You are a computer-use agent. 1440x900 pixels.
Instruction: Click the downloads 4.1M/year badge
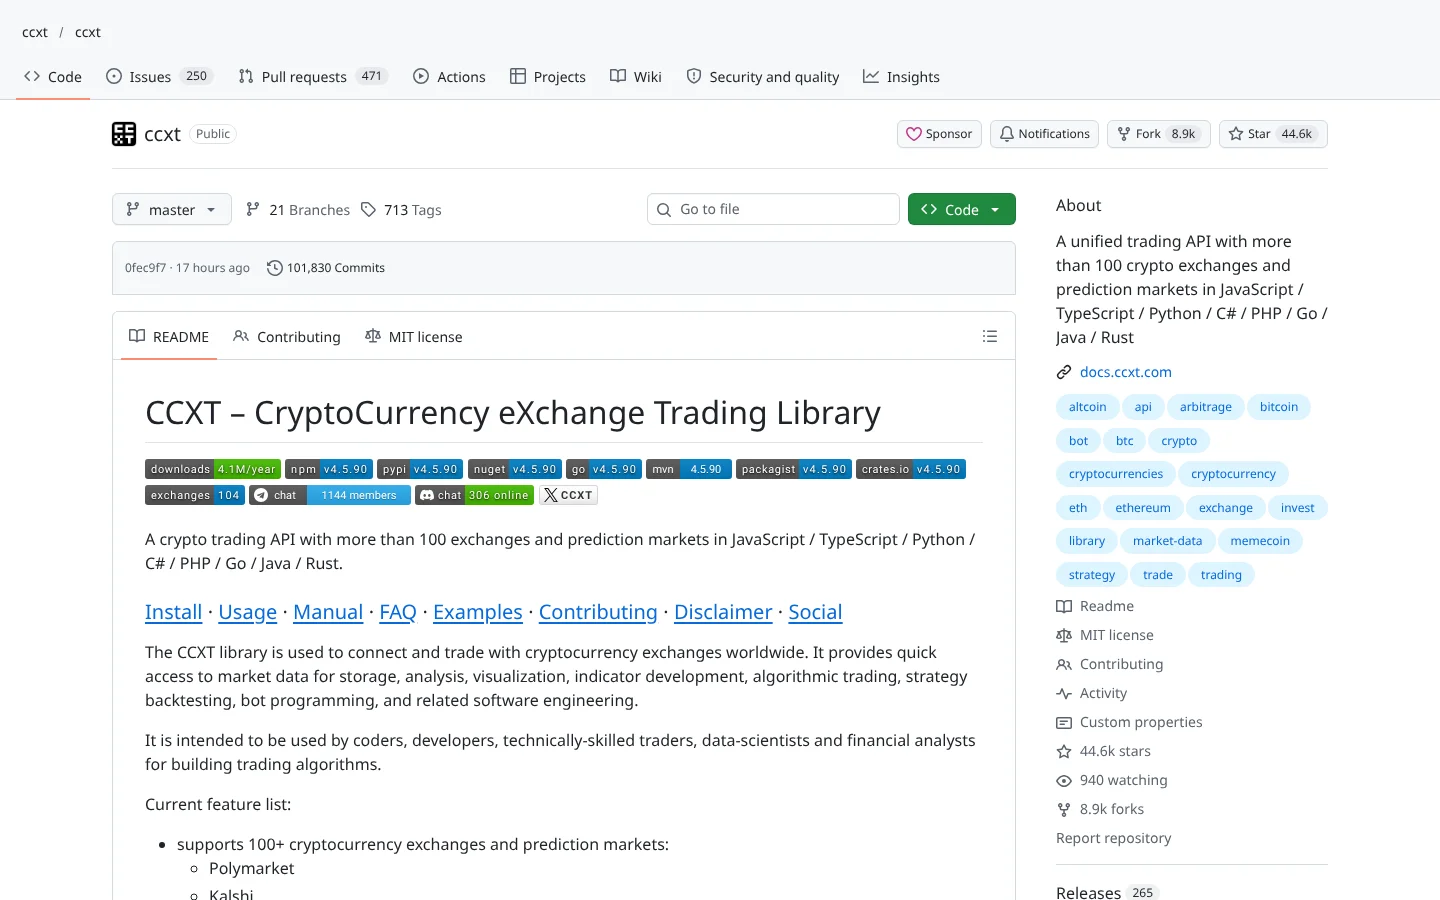[x=213, y=469]
